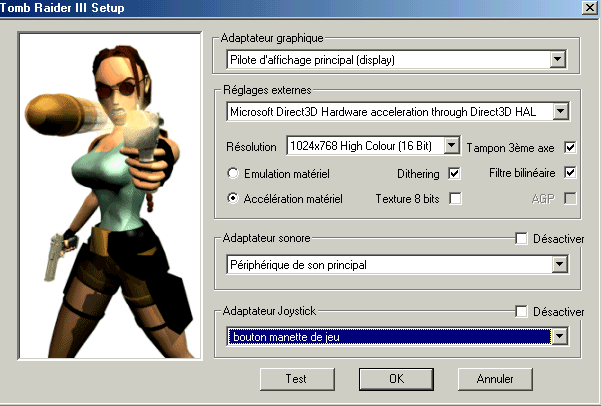Screen dimensions: 601x406
Task: Click the Microsoft Direct3D Hardware acceleration field
Action: 398,112
